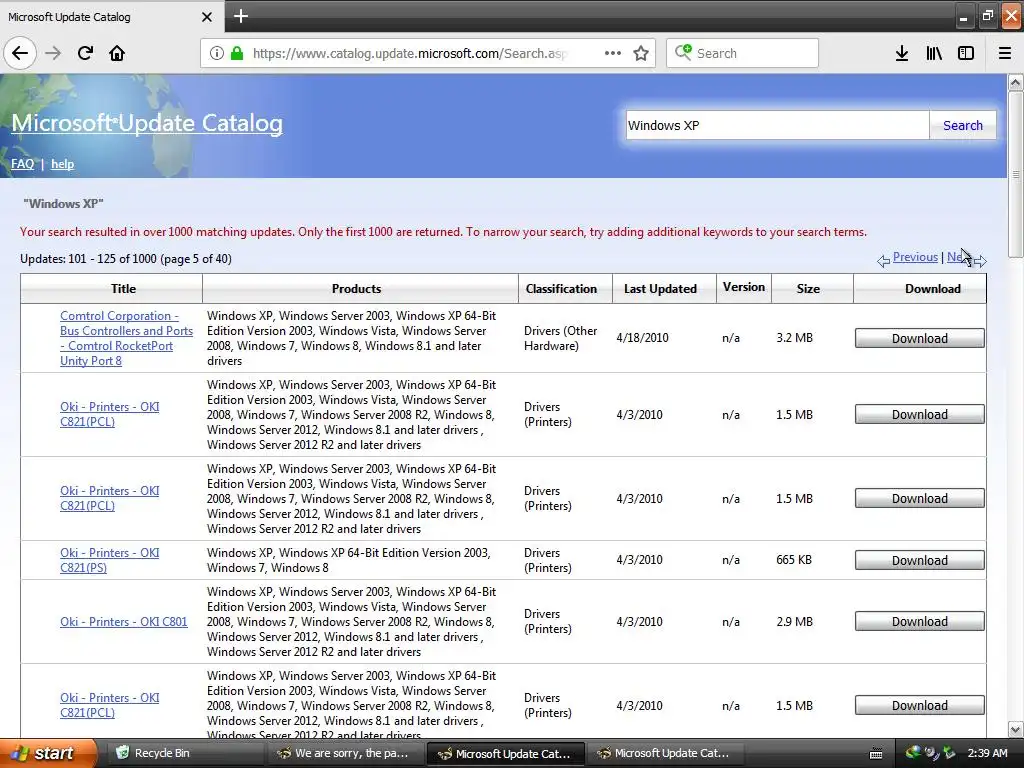Click the left arrow icon beside Previous
Screen dimensions: 1024x768
point(884,261)
